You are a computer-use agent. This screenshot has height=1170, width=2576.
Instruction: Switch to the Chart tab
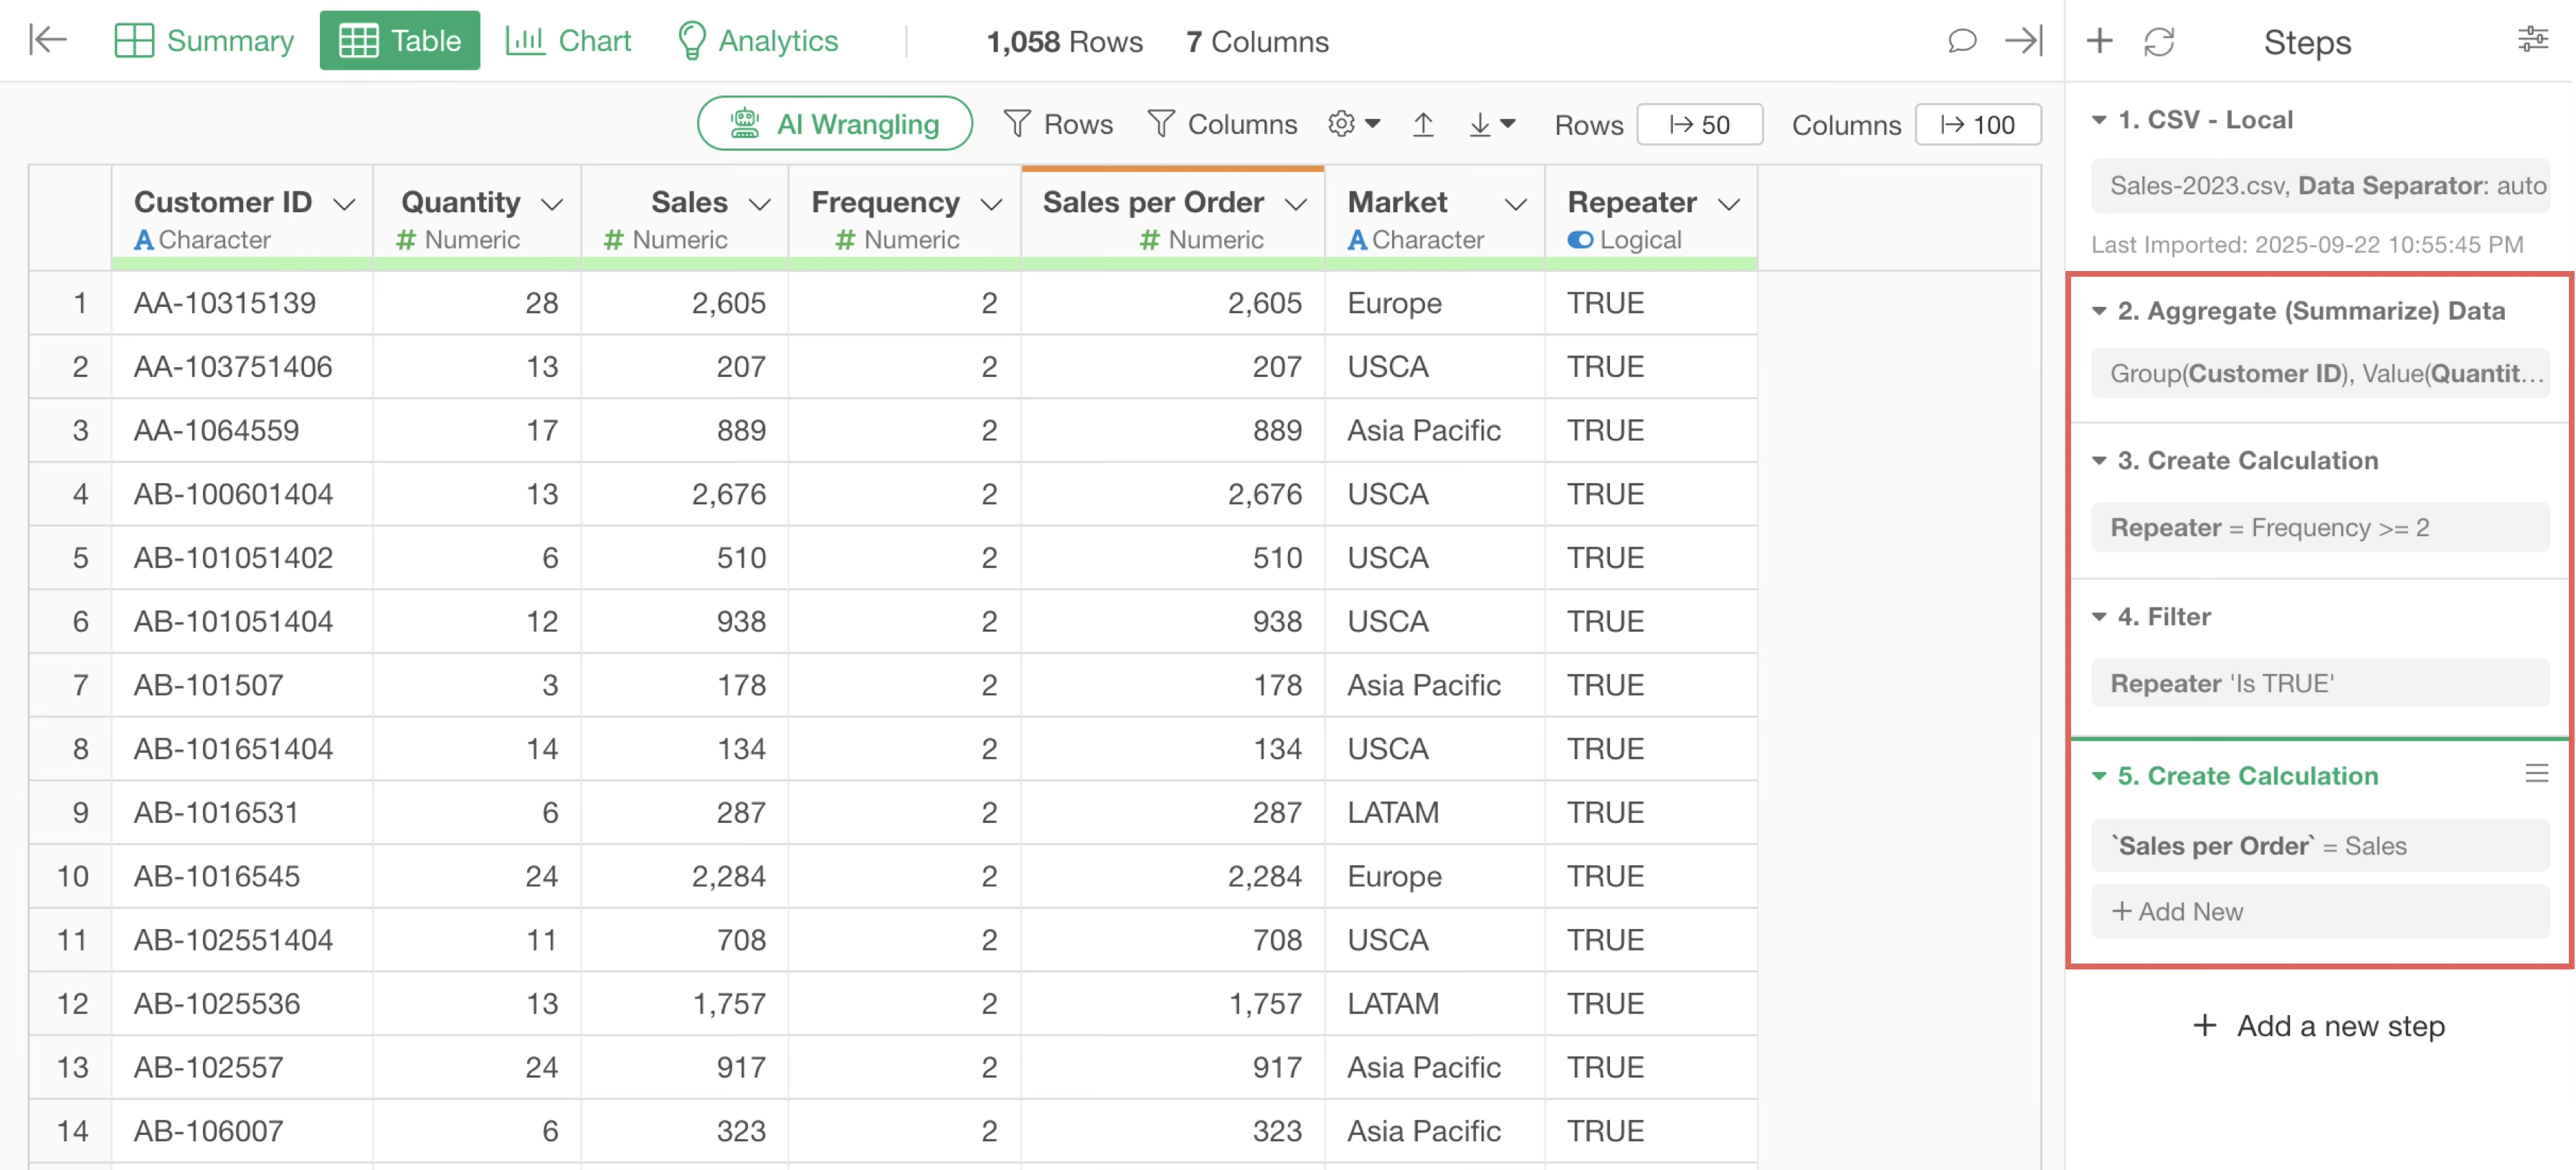coord(568,41)
